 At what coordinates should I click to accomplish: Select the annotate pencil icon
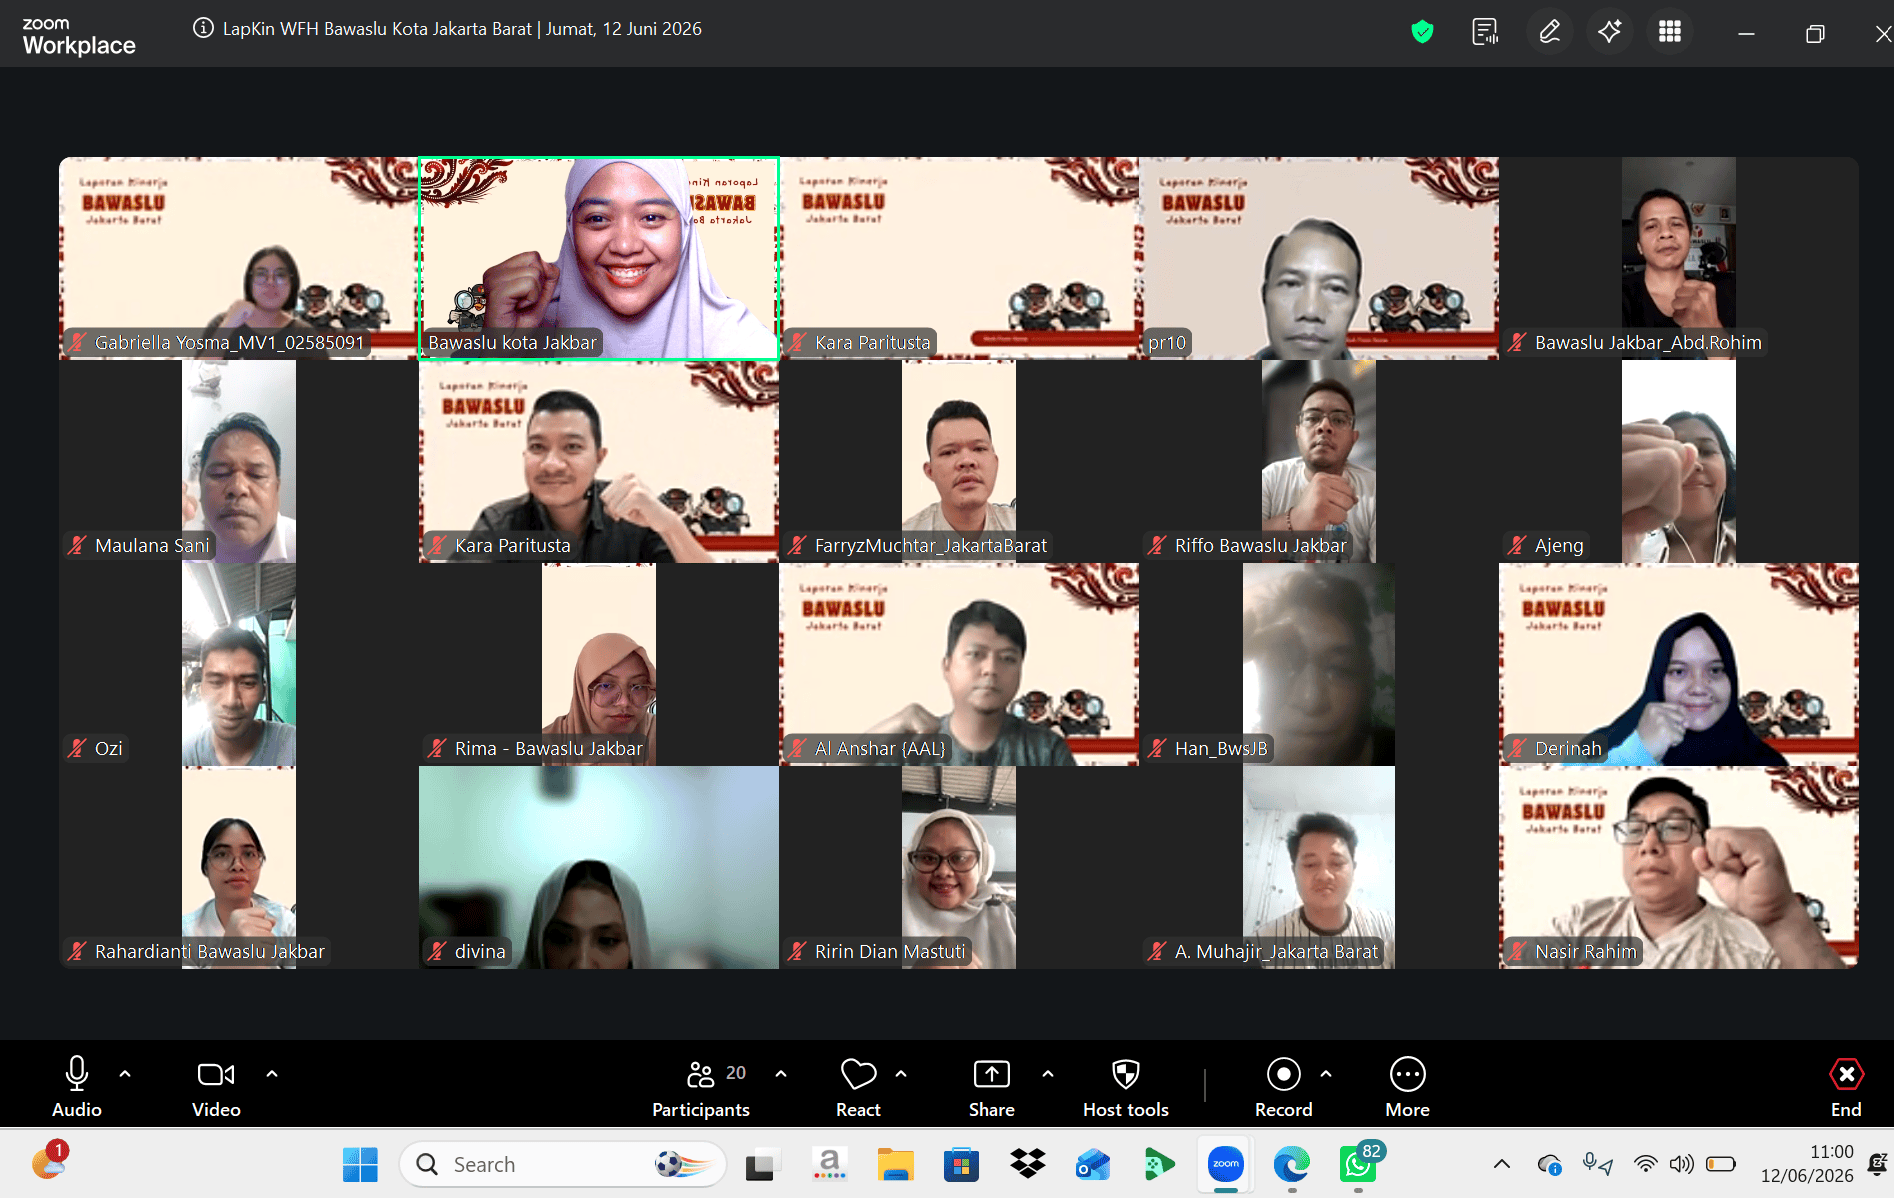click(1549, 32)
